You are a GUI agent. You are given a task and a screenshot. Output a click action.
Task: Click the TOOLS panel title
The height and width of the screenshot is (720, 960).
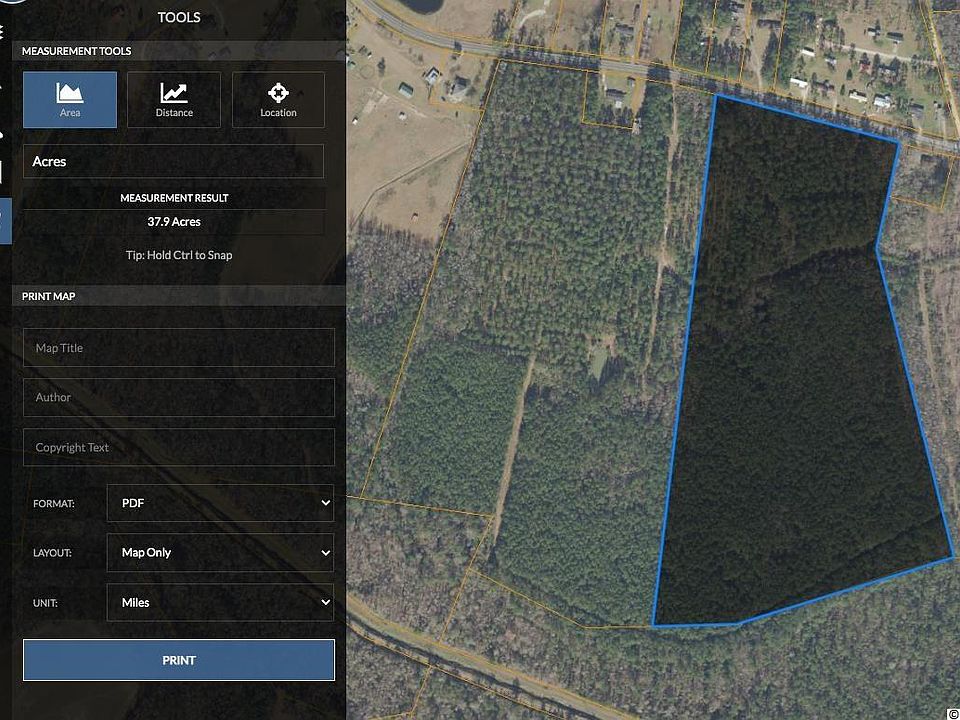pyautogui.click(x=179, y=17)
